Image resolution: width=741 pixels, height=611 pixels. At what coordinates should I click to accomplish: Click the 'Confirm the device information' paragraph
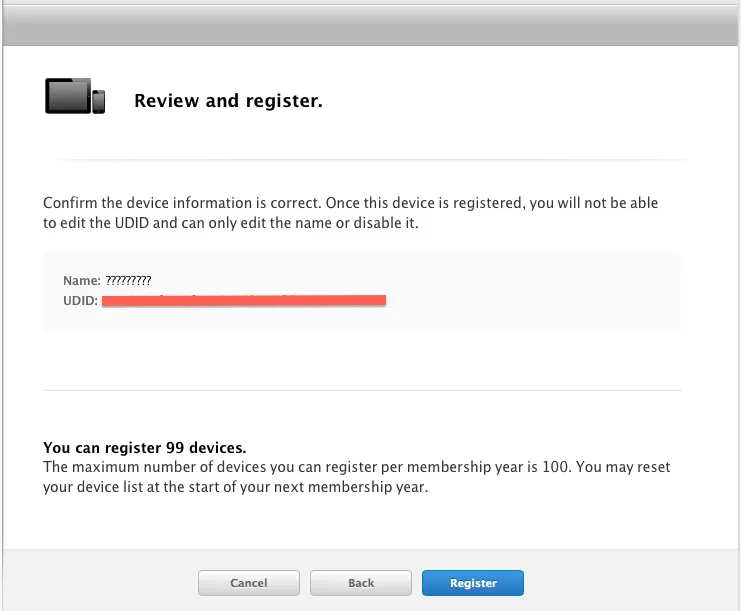[350, 213]
